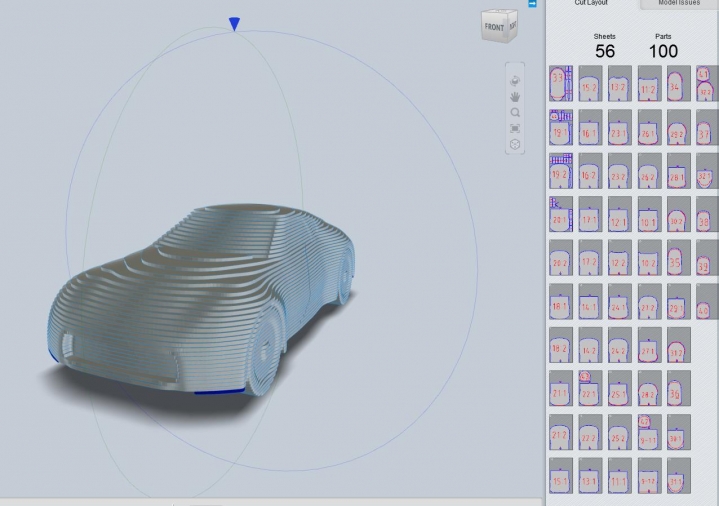Select sheet thumbnail labeled 28:1
This screenshot has width=719, height=506.
[x=677, y=175]
